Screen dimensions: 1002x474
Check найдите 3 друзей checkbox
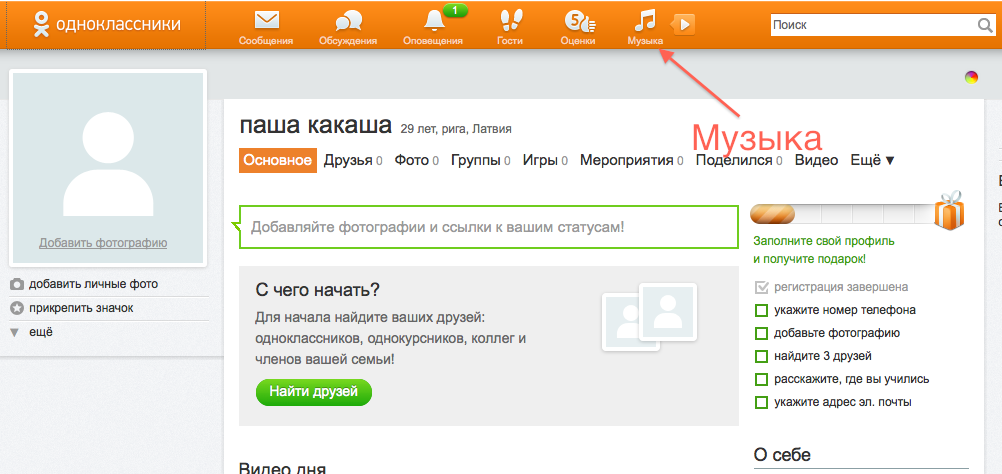(761, 356)
